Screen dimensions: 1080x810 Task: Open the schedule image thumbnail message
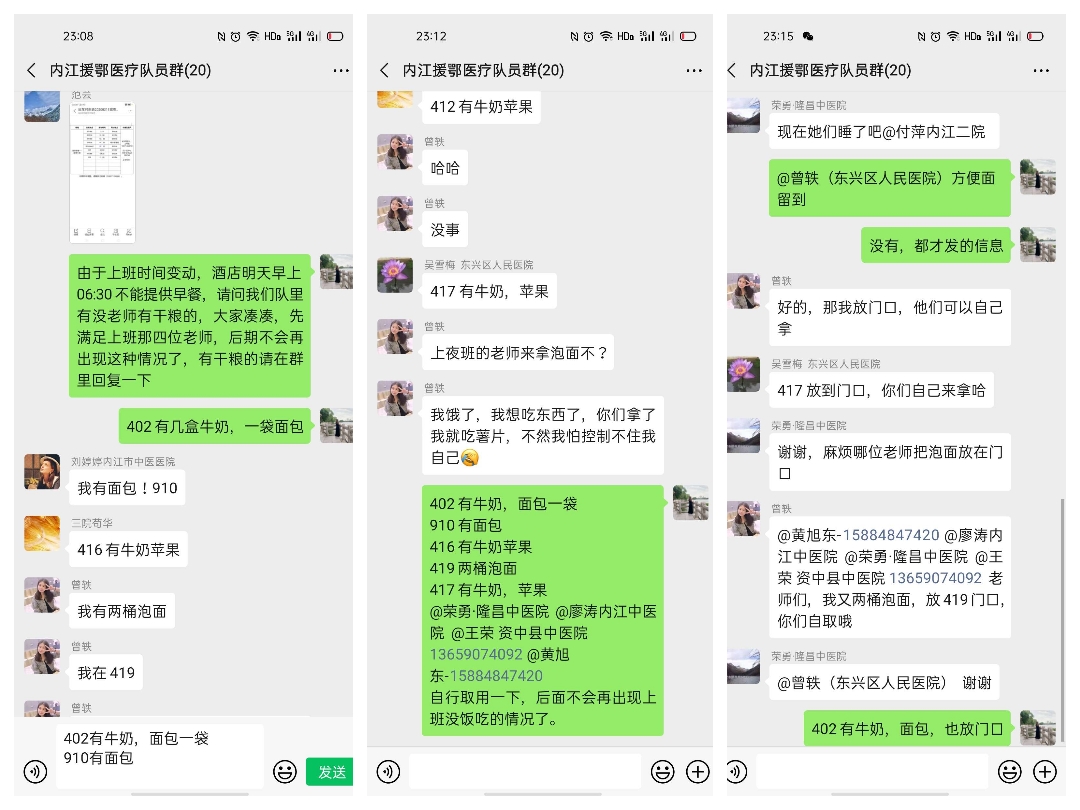pos(102,172)
